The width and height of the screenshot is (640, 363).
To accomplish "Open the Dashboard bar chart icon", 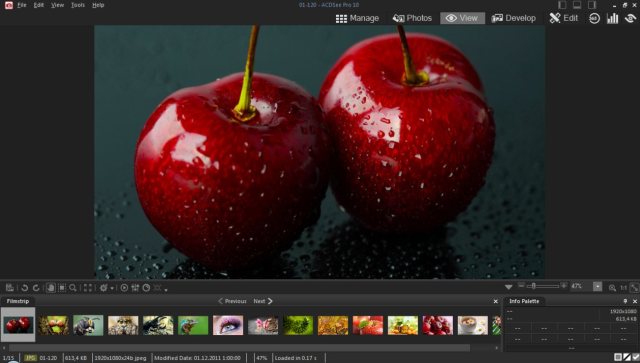I will [x=612, y=18].
